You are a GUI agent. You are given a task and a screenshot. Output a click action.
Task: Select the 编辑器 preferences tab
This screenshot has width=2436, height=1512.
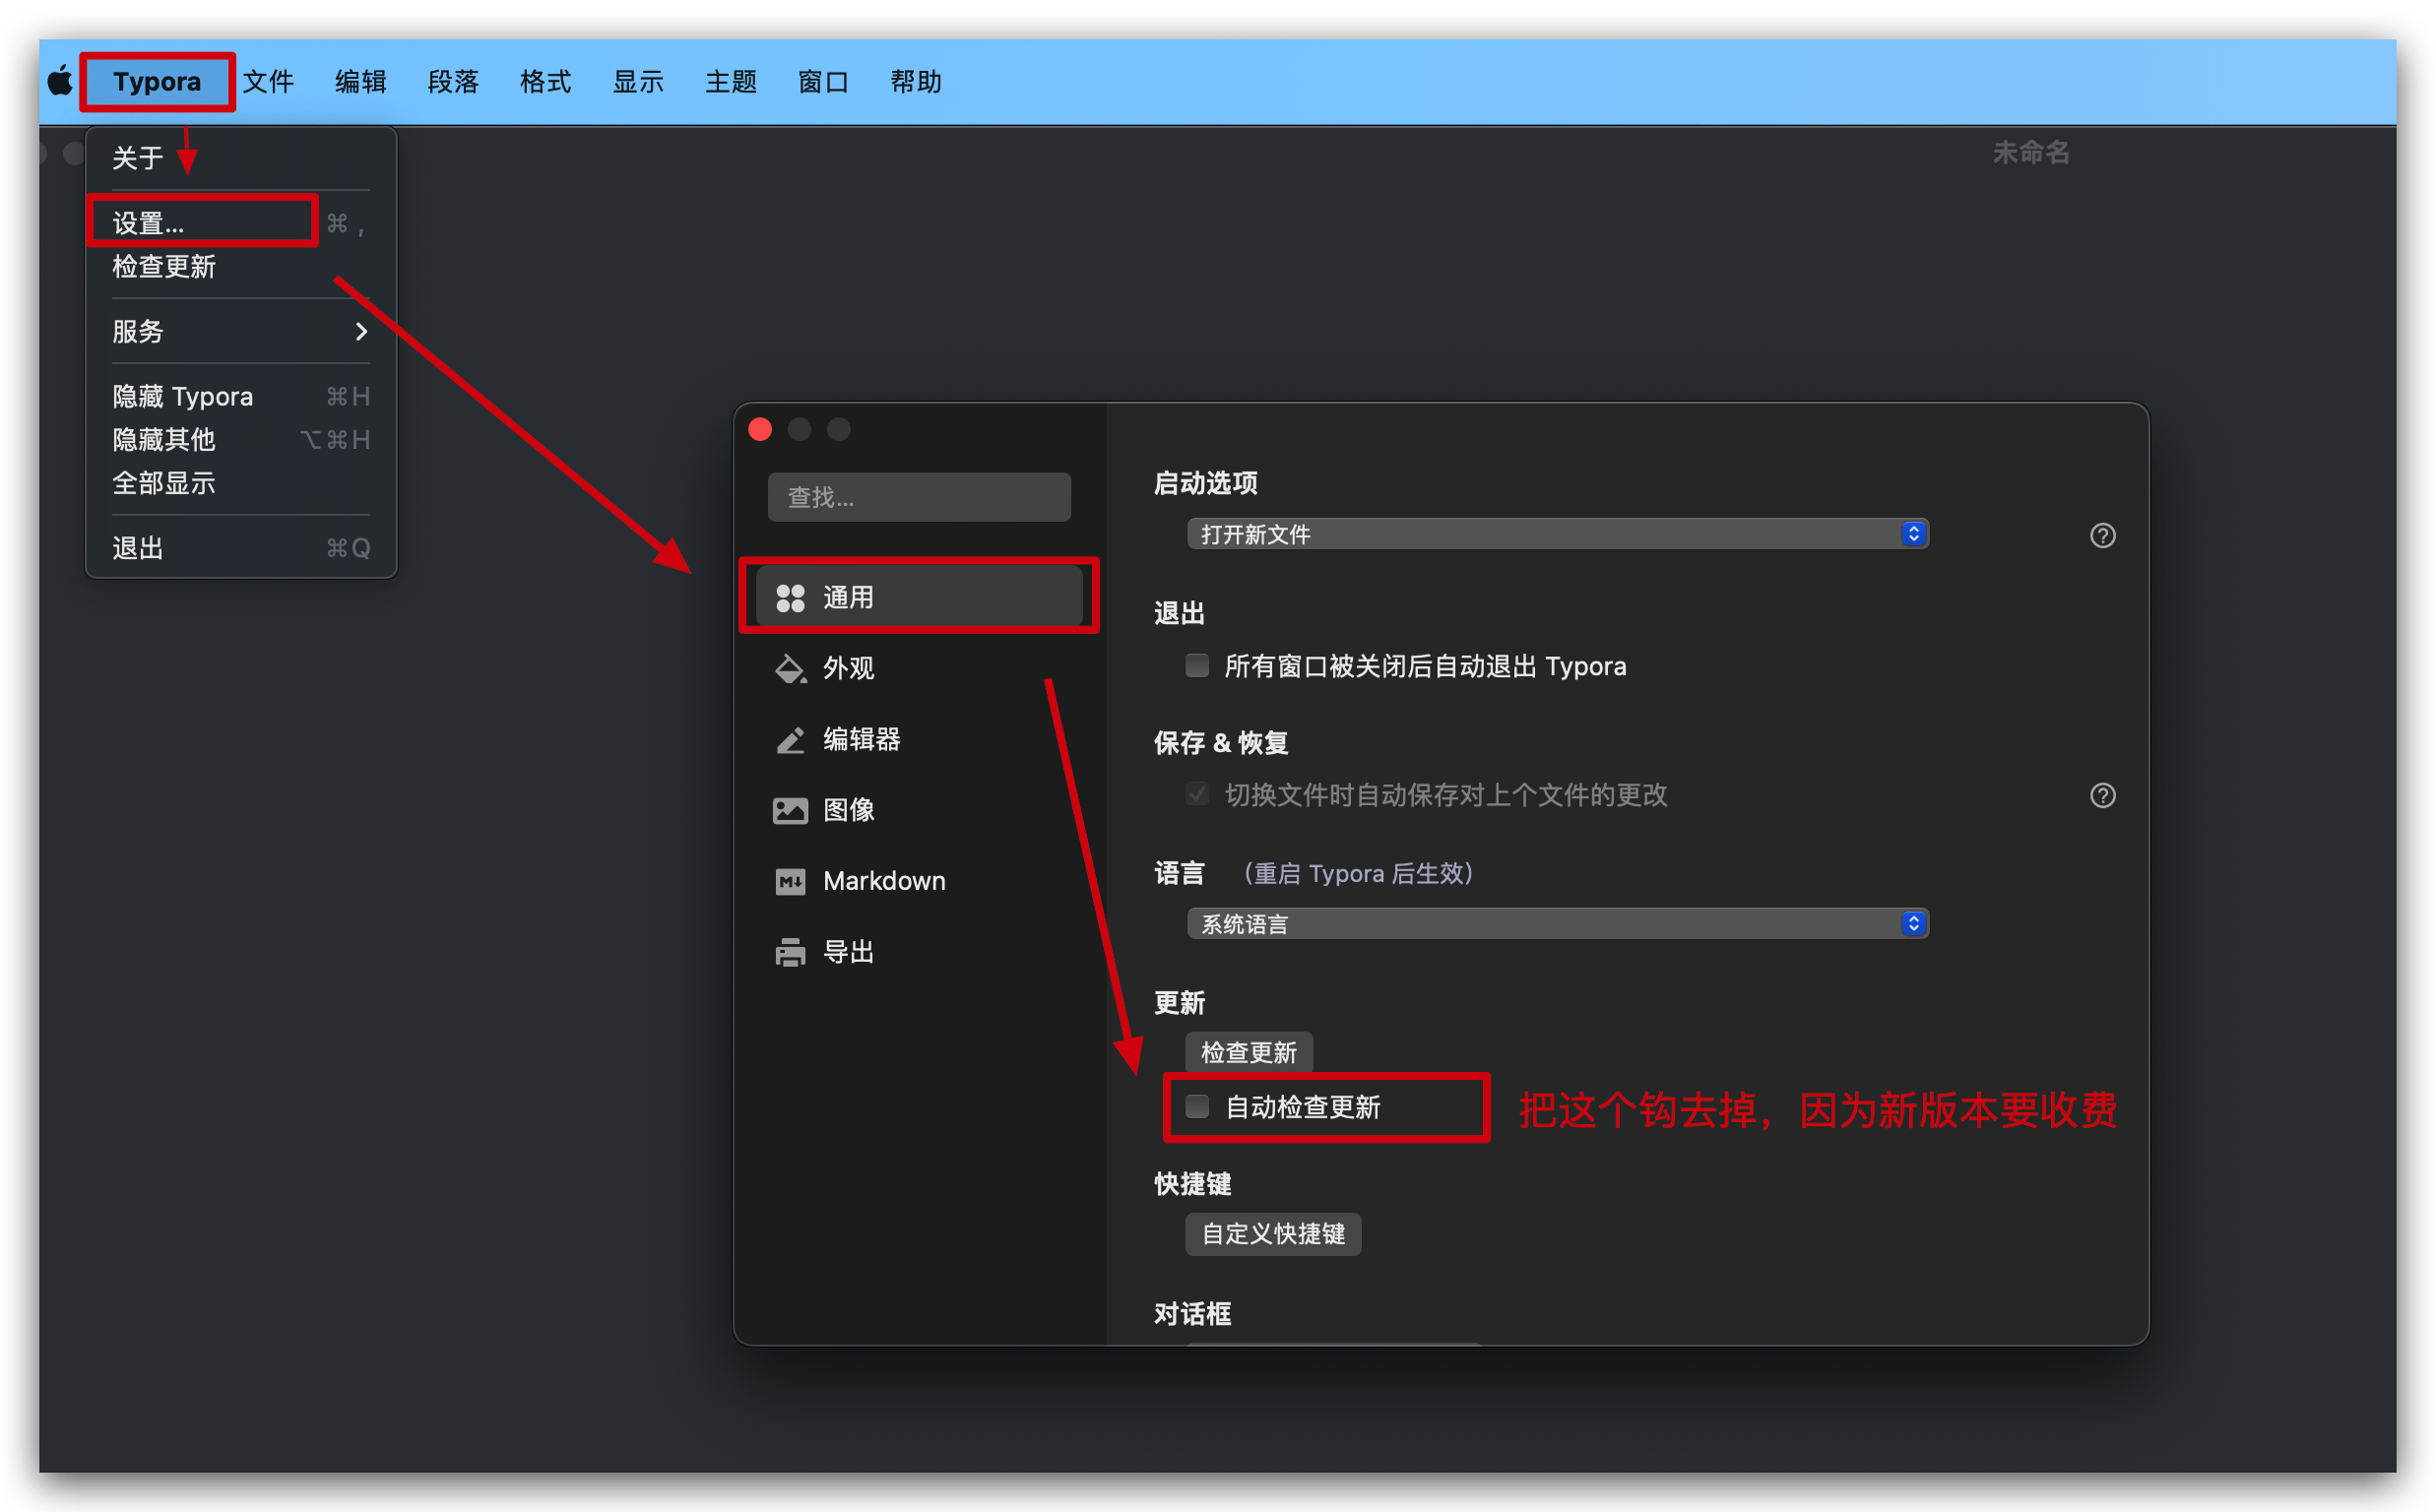(x=919, y=739)
